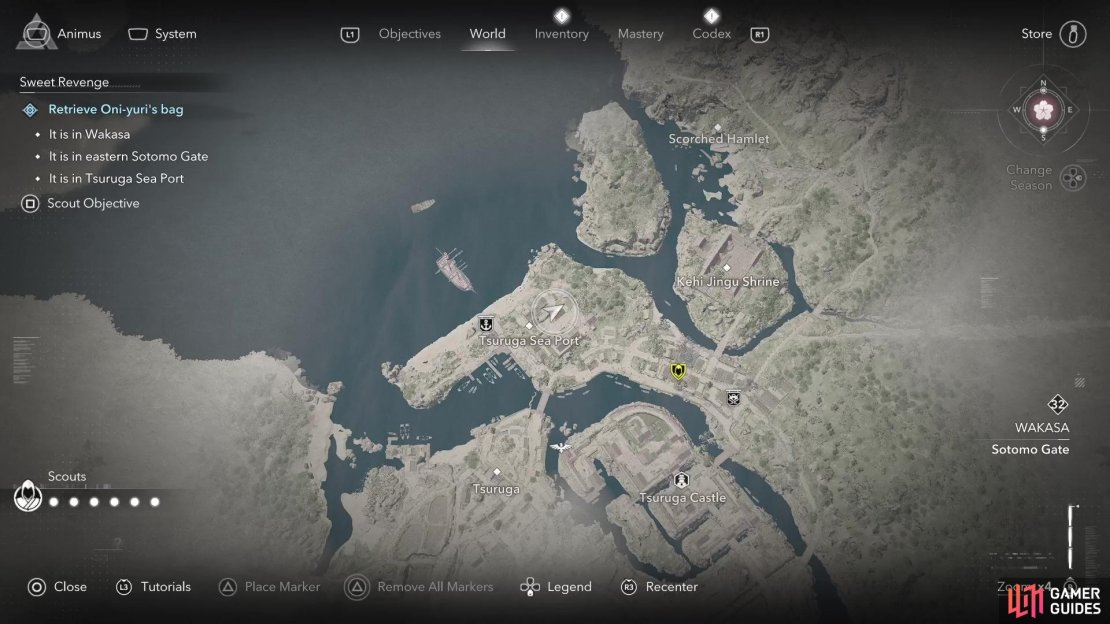Click the Tsuruga Sea Port map label

[529, 341]
